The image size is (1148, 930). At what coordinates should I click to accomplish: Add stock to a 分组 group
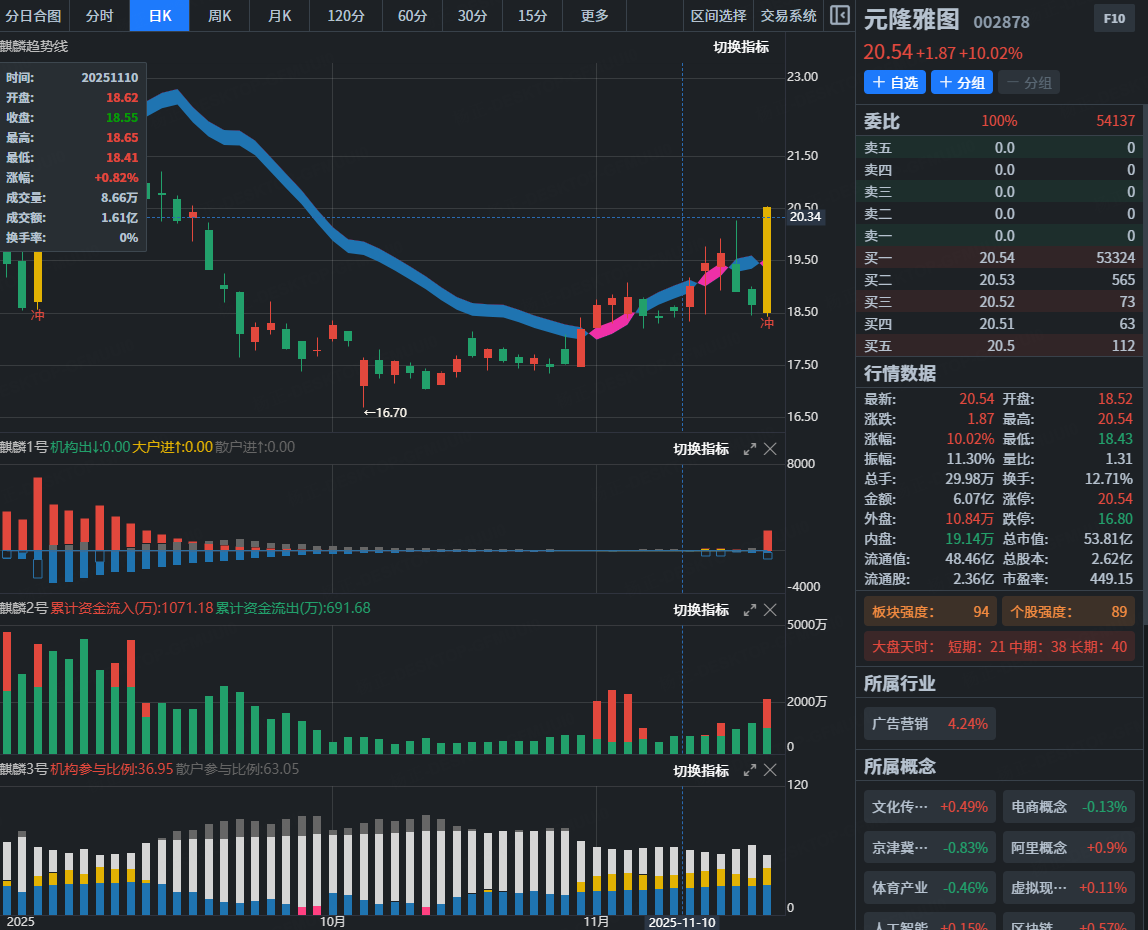coord(962,82)
